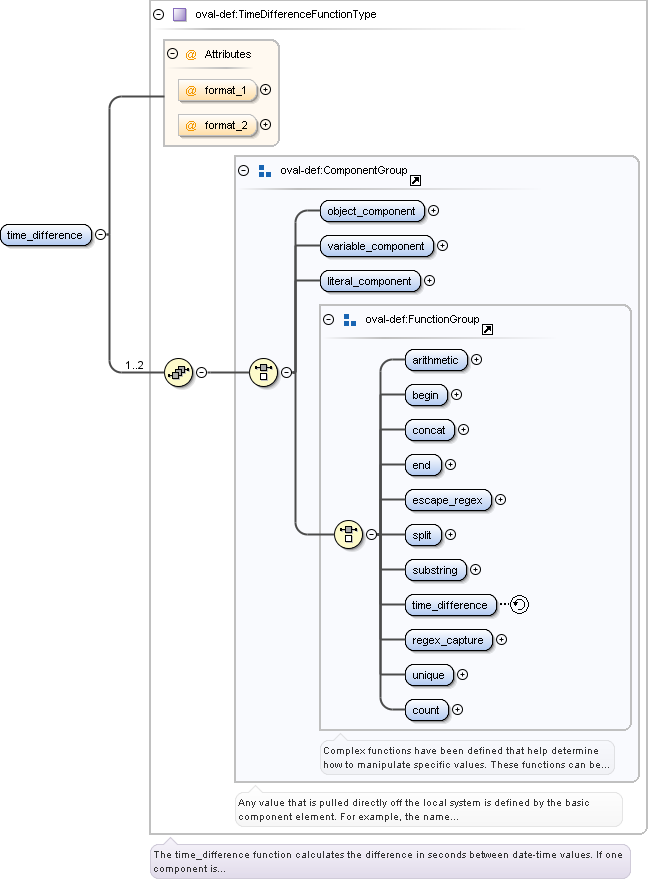Viewport: 649px width, 882px height.
Task: Select the variable_component element
Action: (x=376, y=245)
